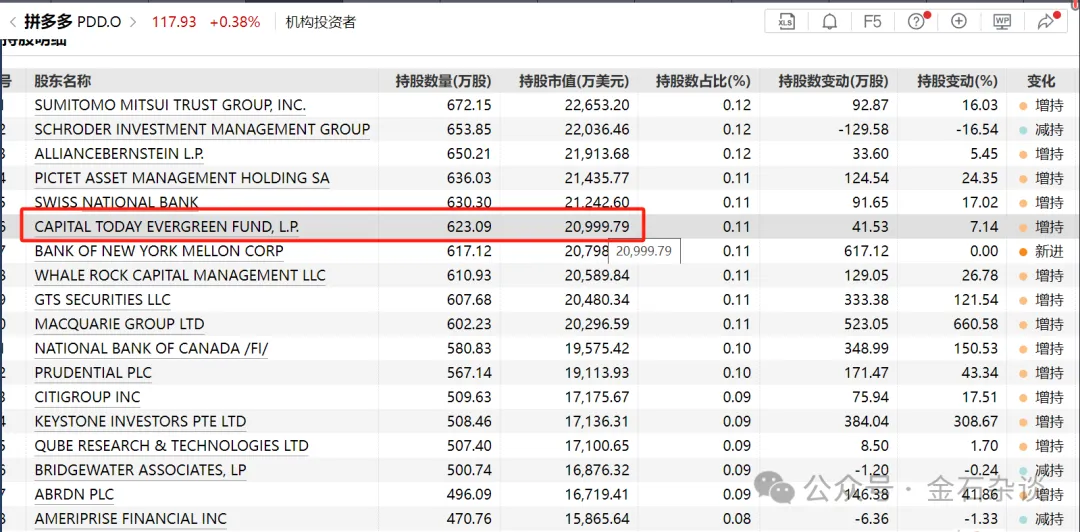Image resolution: width=1080 pixels, height=532 pixels.
Task: Open ABRDN PLC shareholder link
Action: [74, 494]
